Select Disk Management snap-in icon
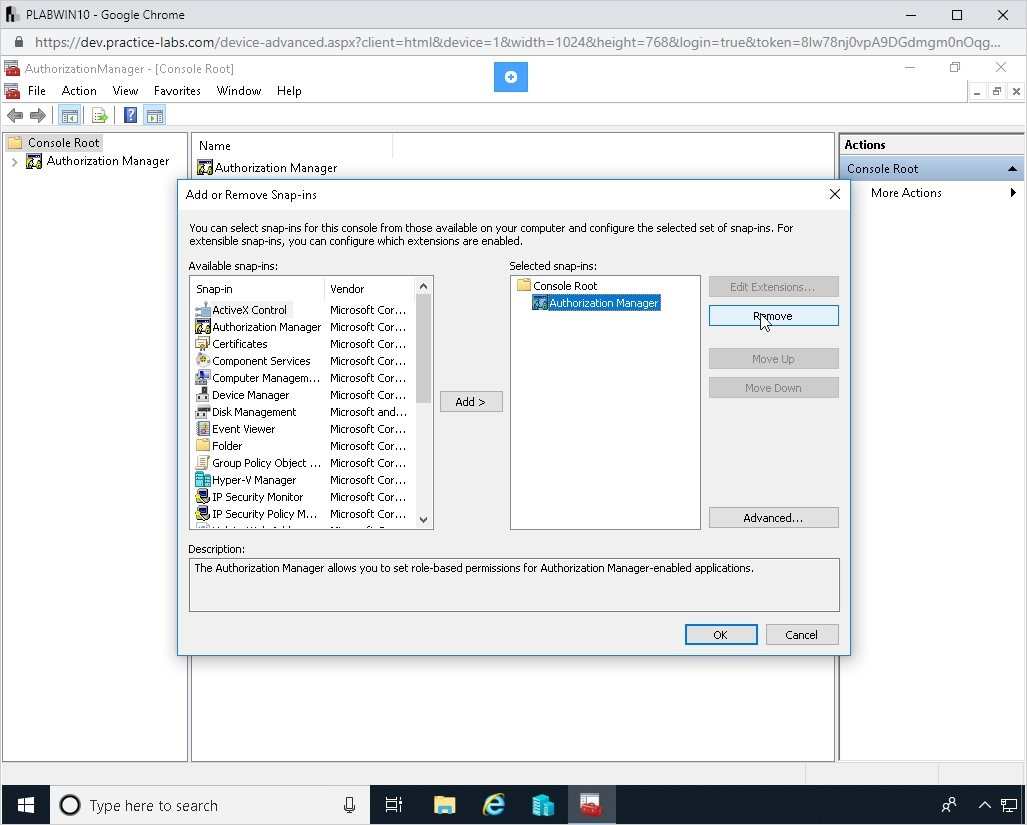1027x825 pixels. pyautogui.click(x=203, y=412)
